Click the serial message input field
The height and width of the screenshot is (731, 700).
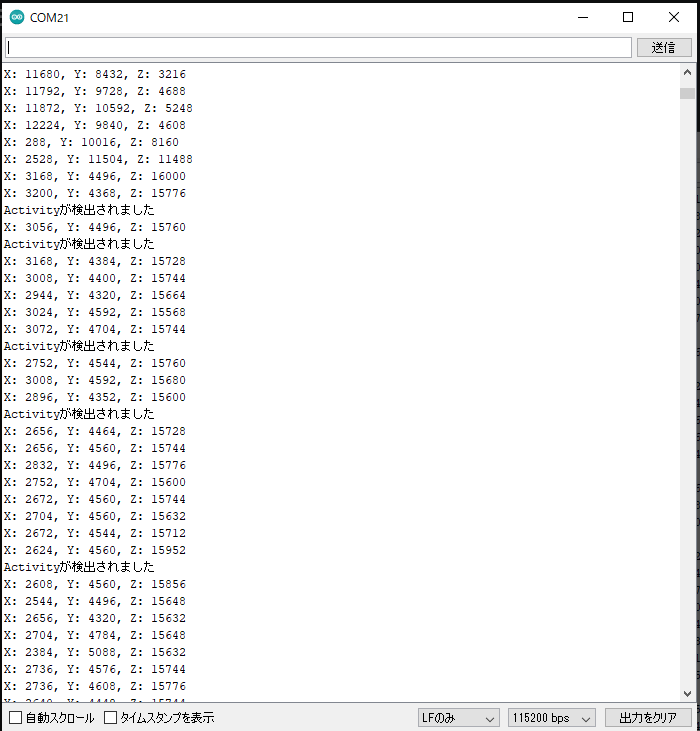coord(318,48)
